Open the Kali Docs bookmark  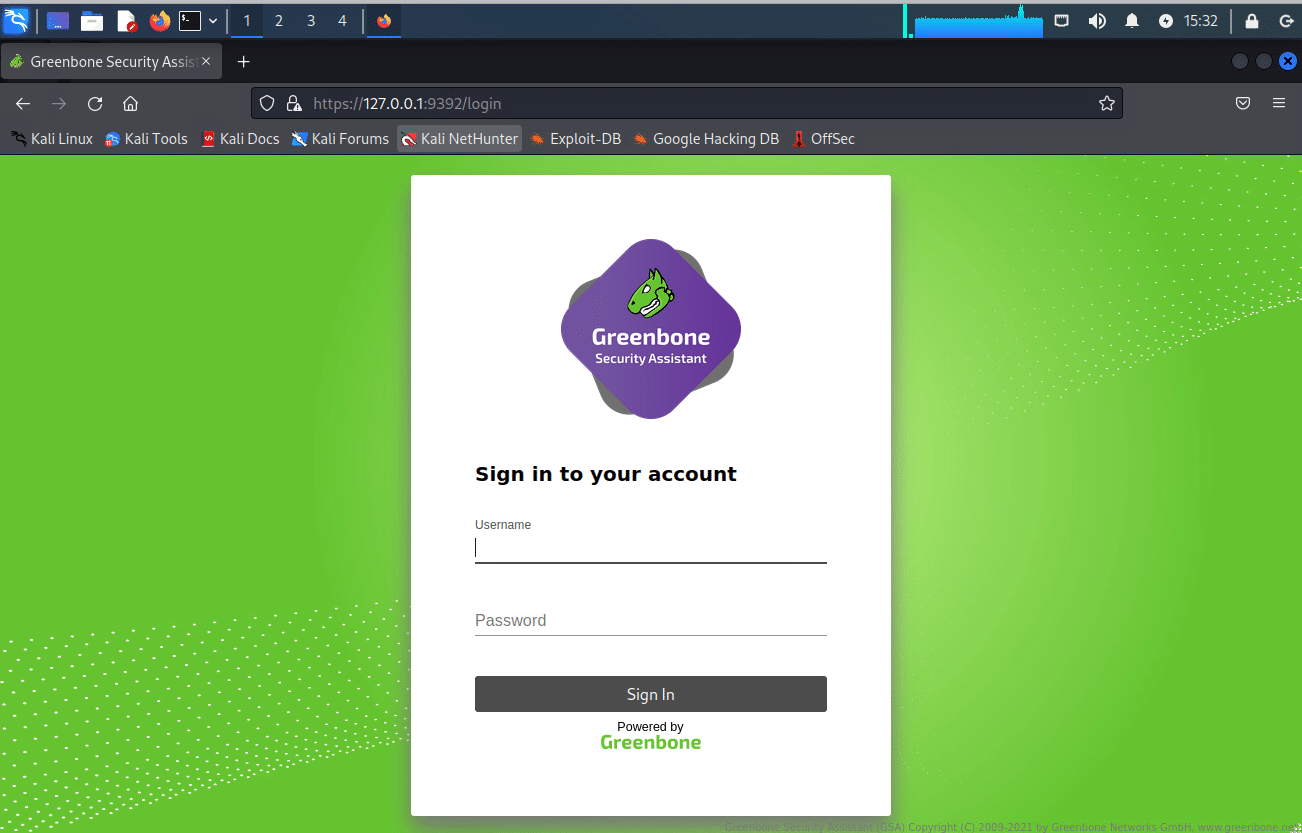pyautogui.click(x=240, y=139)
